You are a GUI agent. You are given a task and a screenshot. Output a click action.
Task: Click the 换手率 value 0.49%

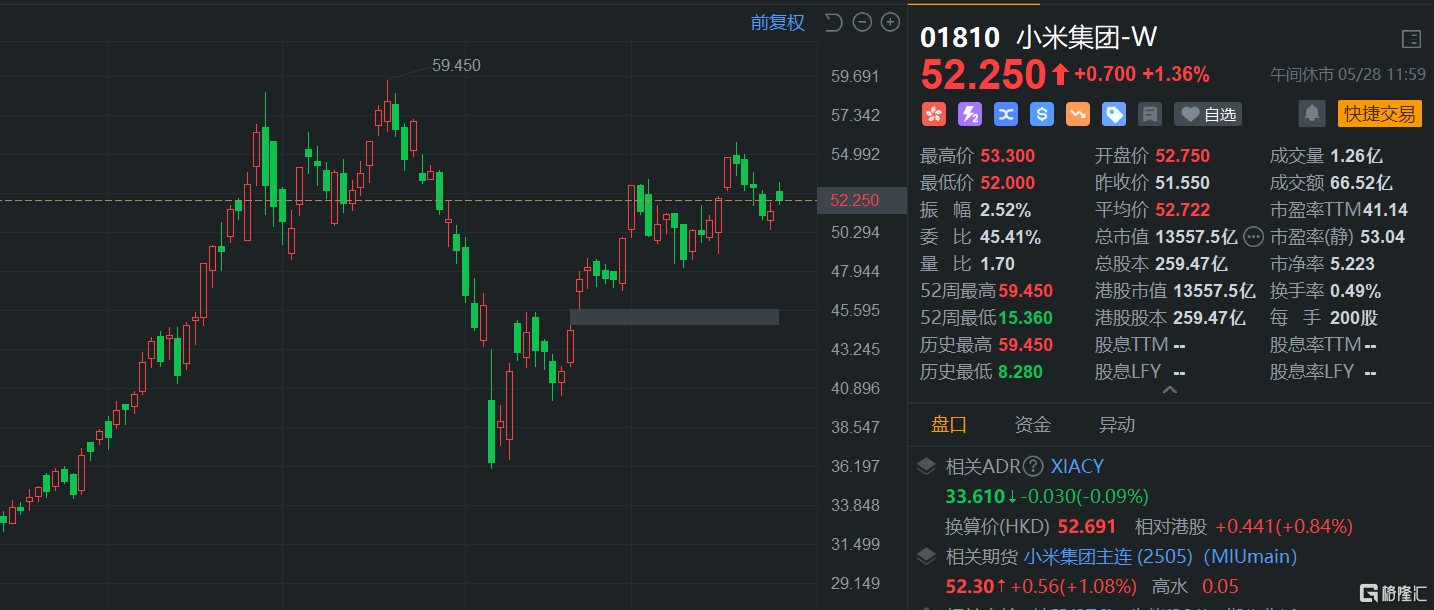coord(1355,291)
